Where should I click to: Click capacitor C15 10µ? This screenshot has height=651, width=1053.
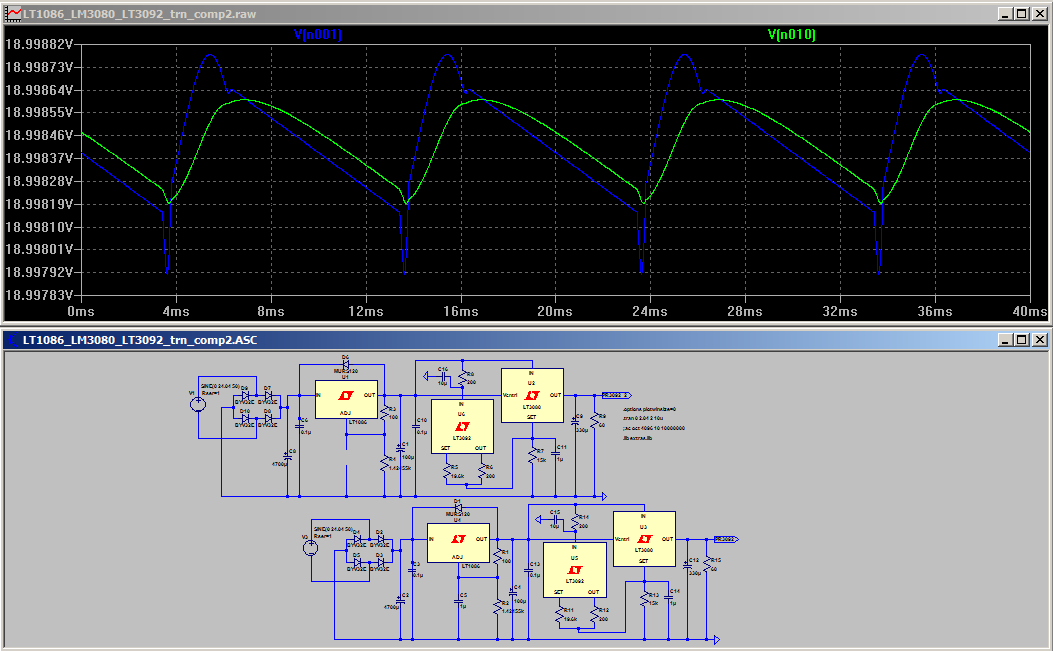click(x=555, y=519)
